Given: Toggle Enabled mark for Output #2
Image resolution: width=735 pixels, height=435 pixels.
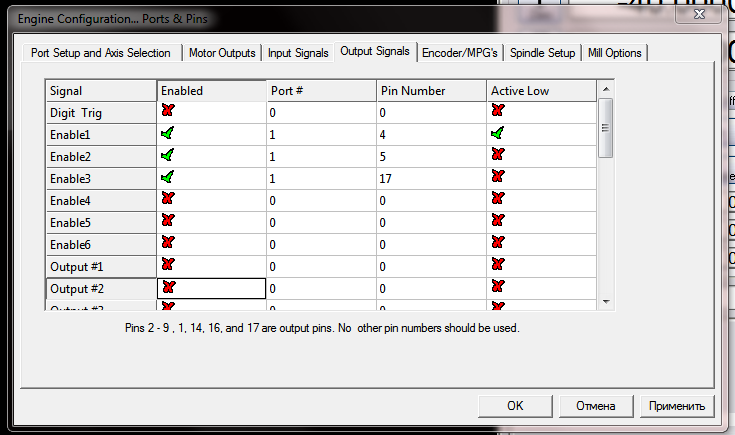Looking at the screenshot, I should 169,287.
